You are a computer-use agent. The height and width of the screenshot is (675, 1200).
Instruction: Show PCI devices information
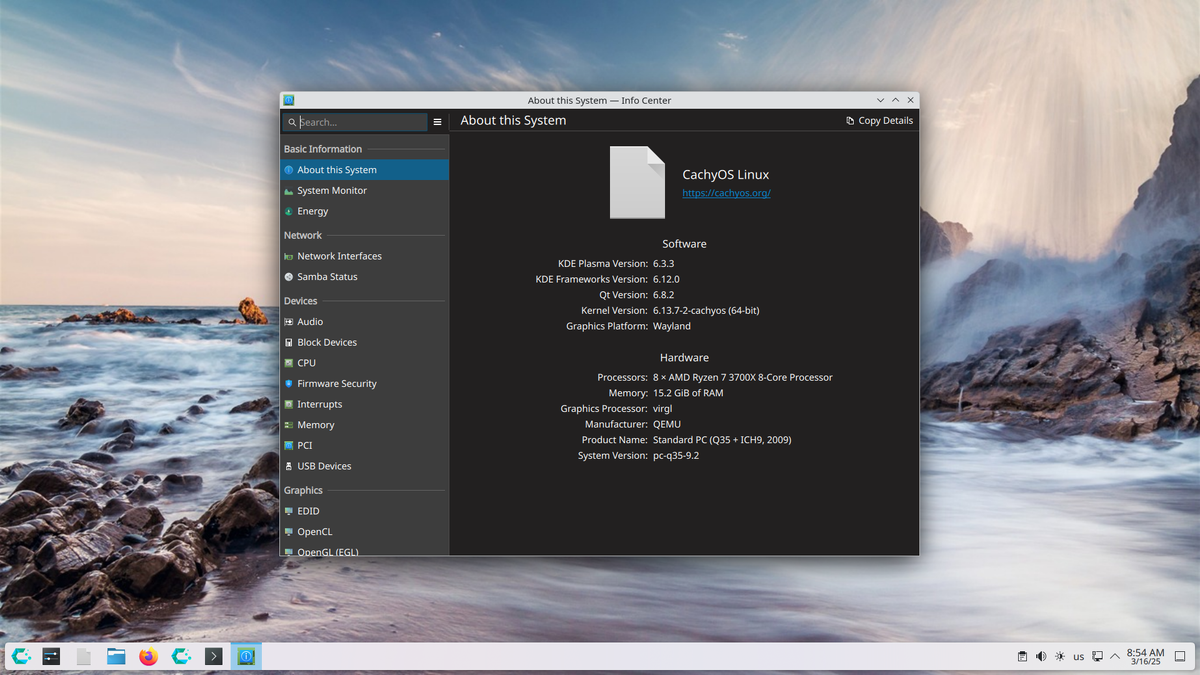[364, 446]
